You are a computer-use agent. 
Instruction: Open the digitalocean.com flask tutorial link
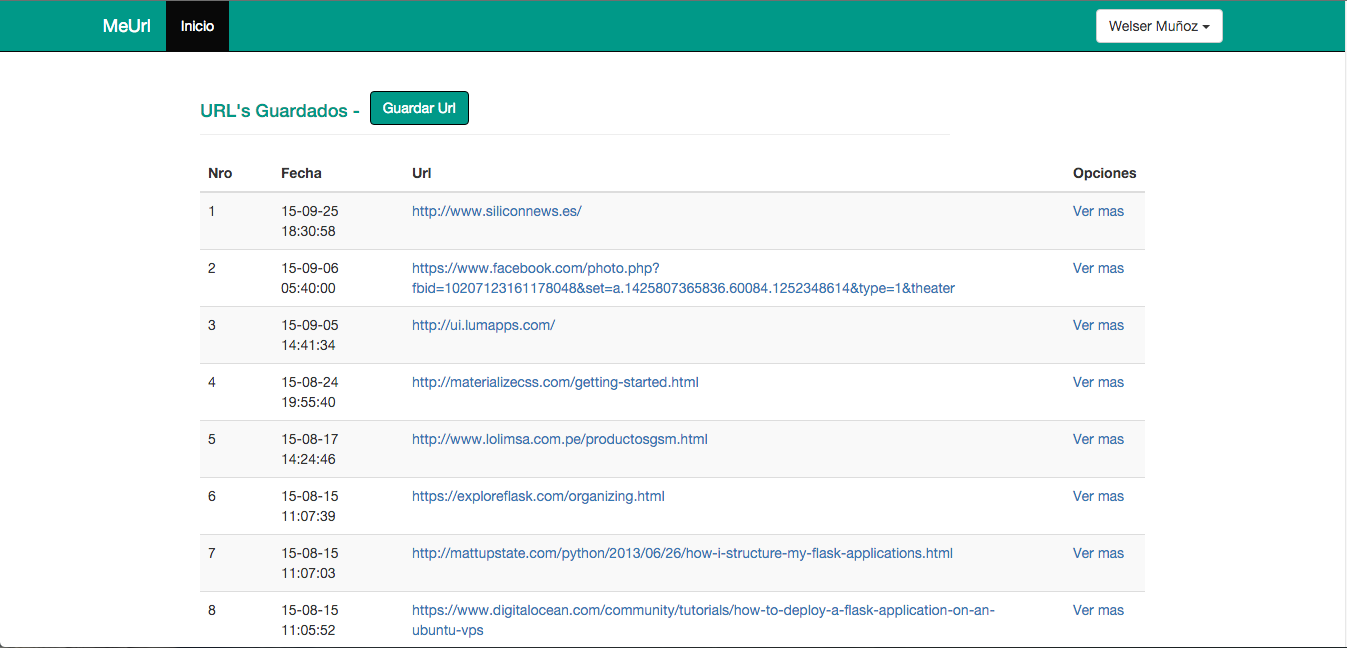(703, 620)
